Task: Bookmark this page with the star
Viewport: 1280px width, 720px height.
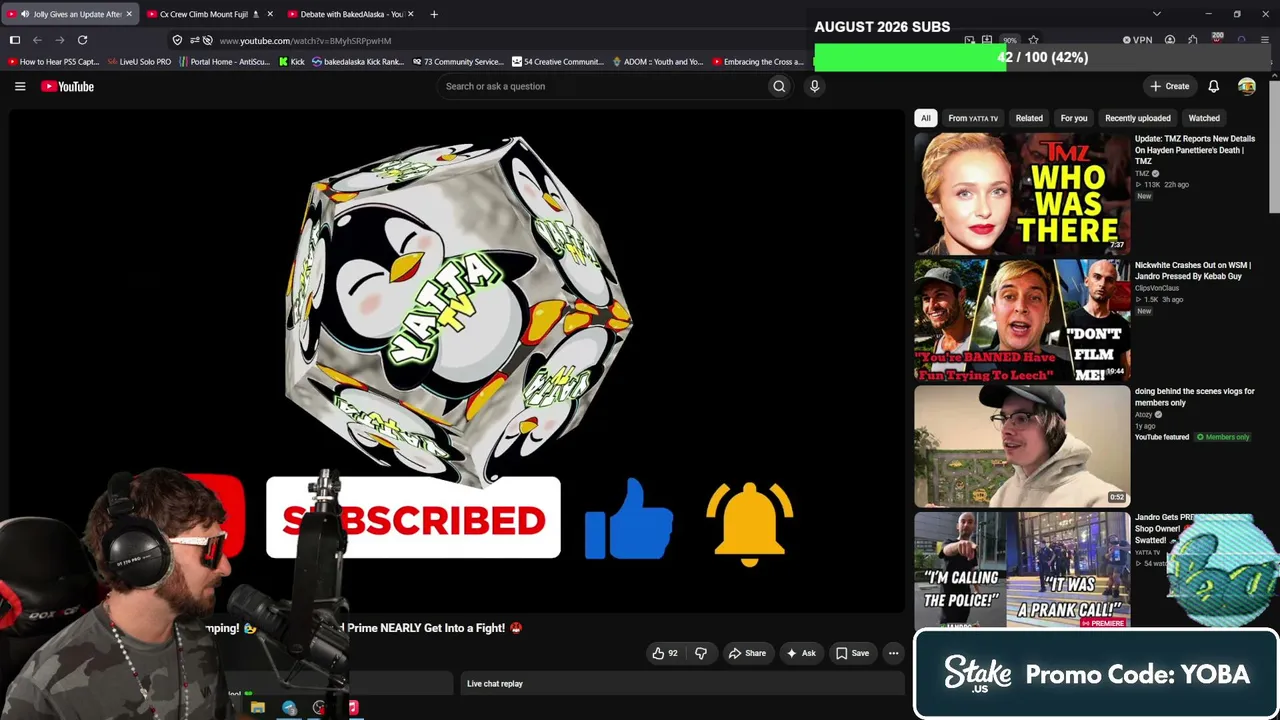Action: [x=1033, y=40]
